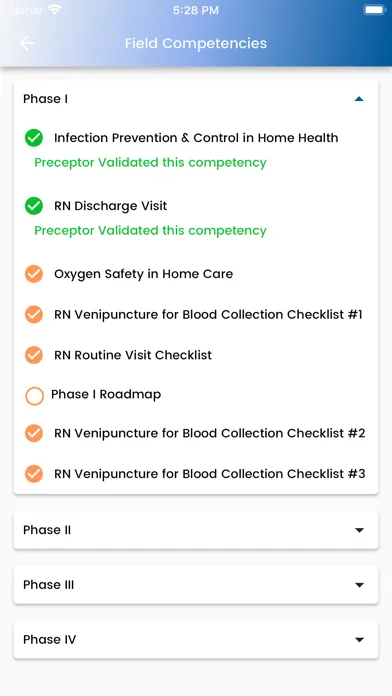Image resolution: width=392 pixels, height=696 pixels.
Task: Tap the battery icon in status bar
Action: (x=374, y=10)
